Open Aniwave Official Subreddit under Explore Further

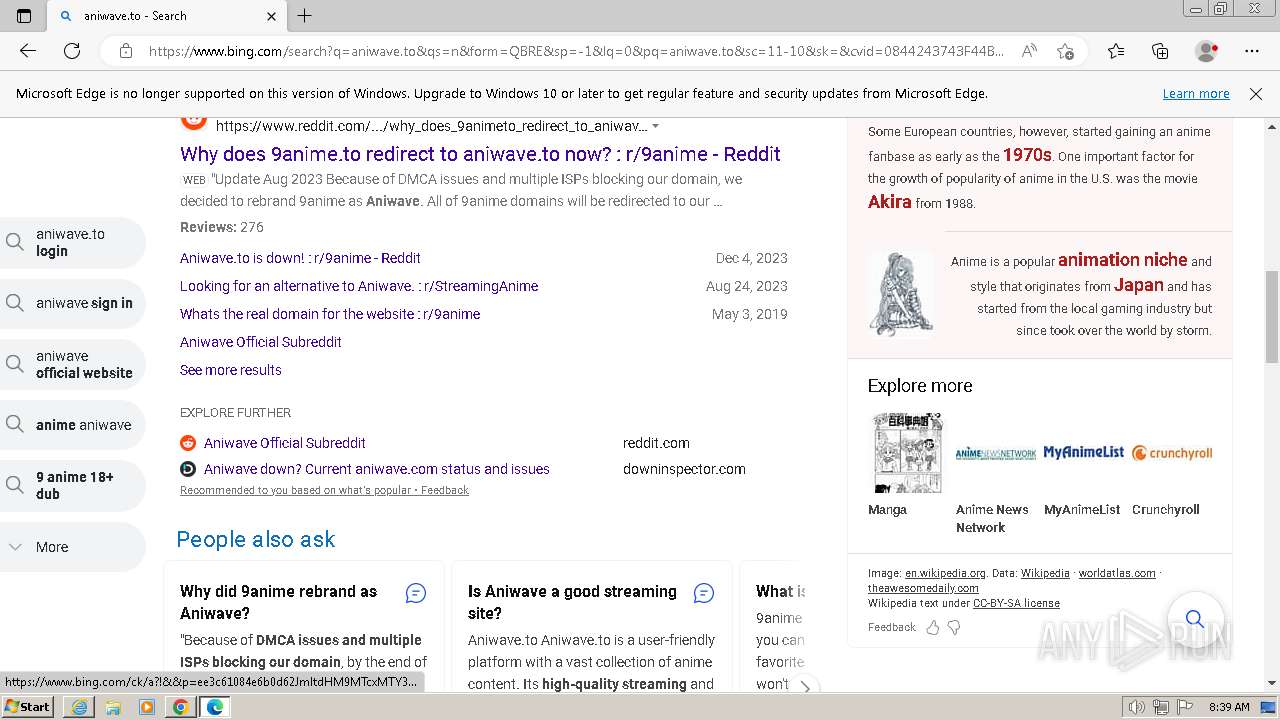point(284,443)
